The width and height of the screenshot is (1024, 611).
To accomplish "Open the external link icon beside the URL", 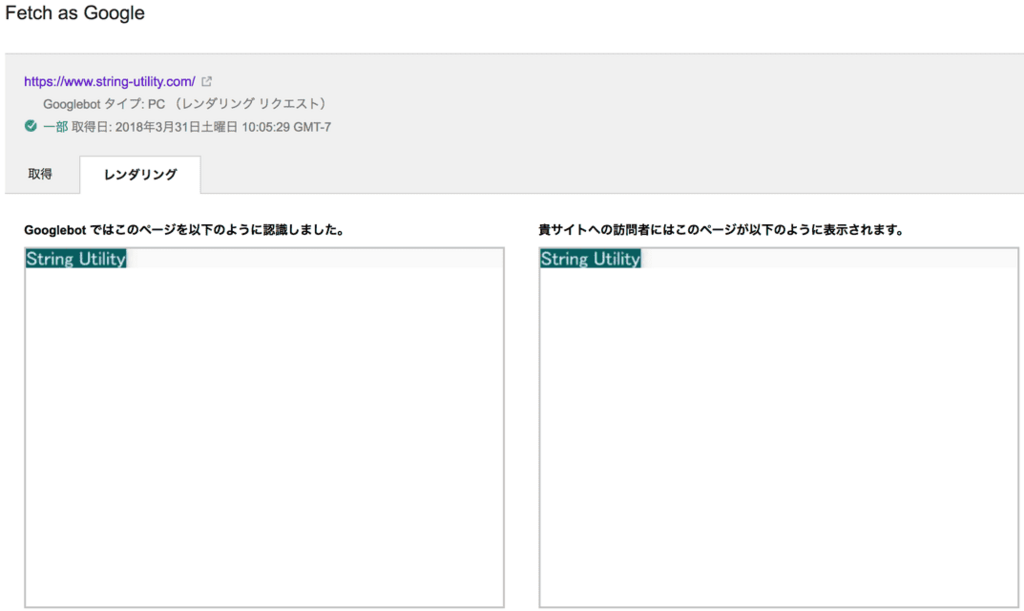I will 206,81.
